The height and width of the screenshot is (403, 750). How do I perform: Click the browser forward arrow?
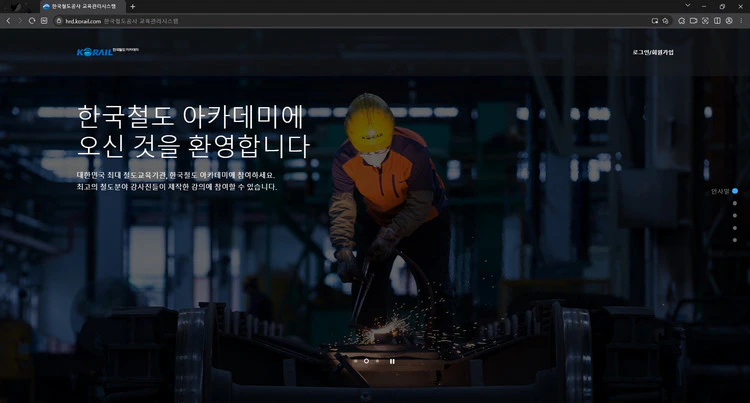point(20,21)
